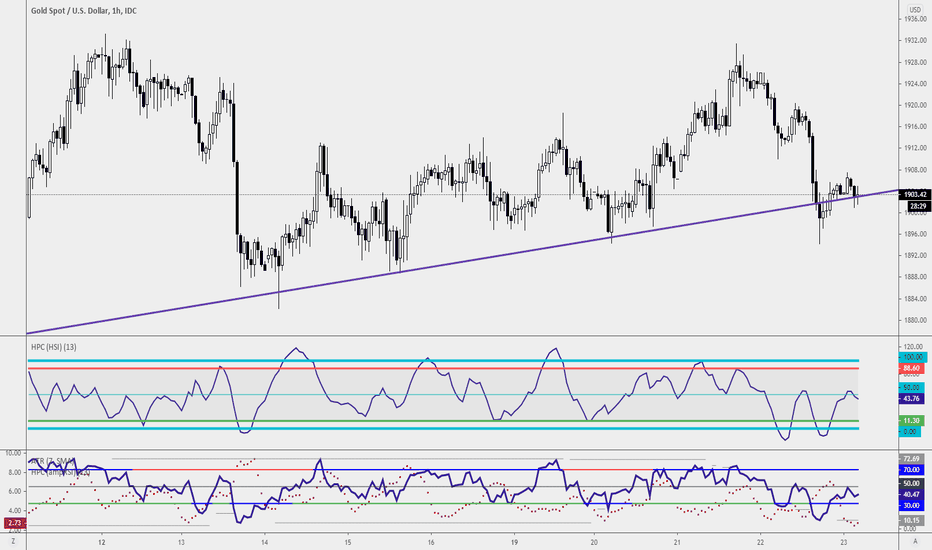This screenshot has height=550, width=932.
Task: Toggle auto-scale with the A button
Action: (x=915, y=542)
